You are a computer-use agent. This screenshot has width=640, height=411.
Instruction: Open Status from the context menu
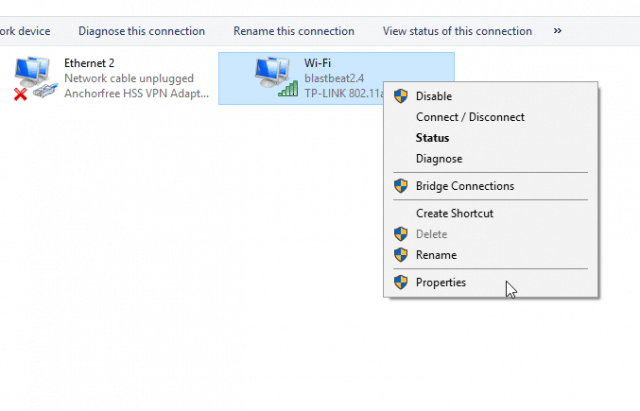[x=432, y=138]
